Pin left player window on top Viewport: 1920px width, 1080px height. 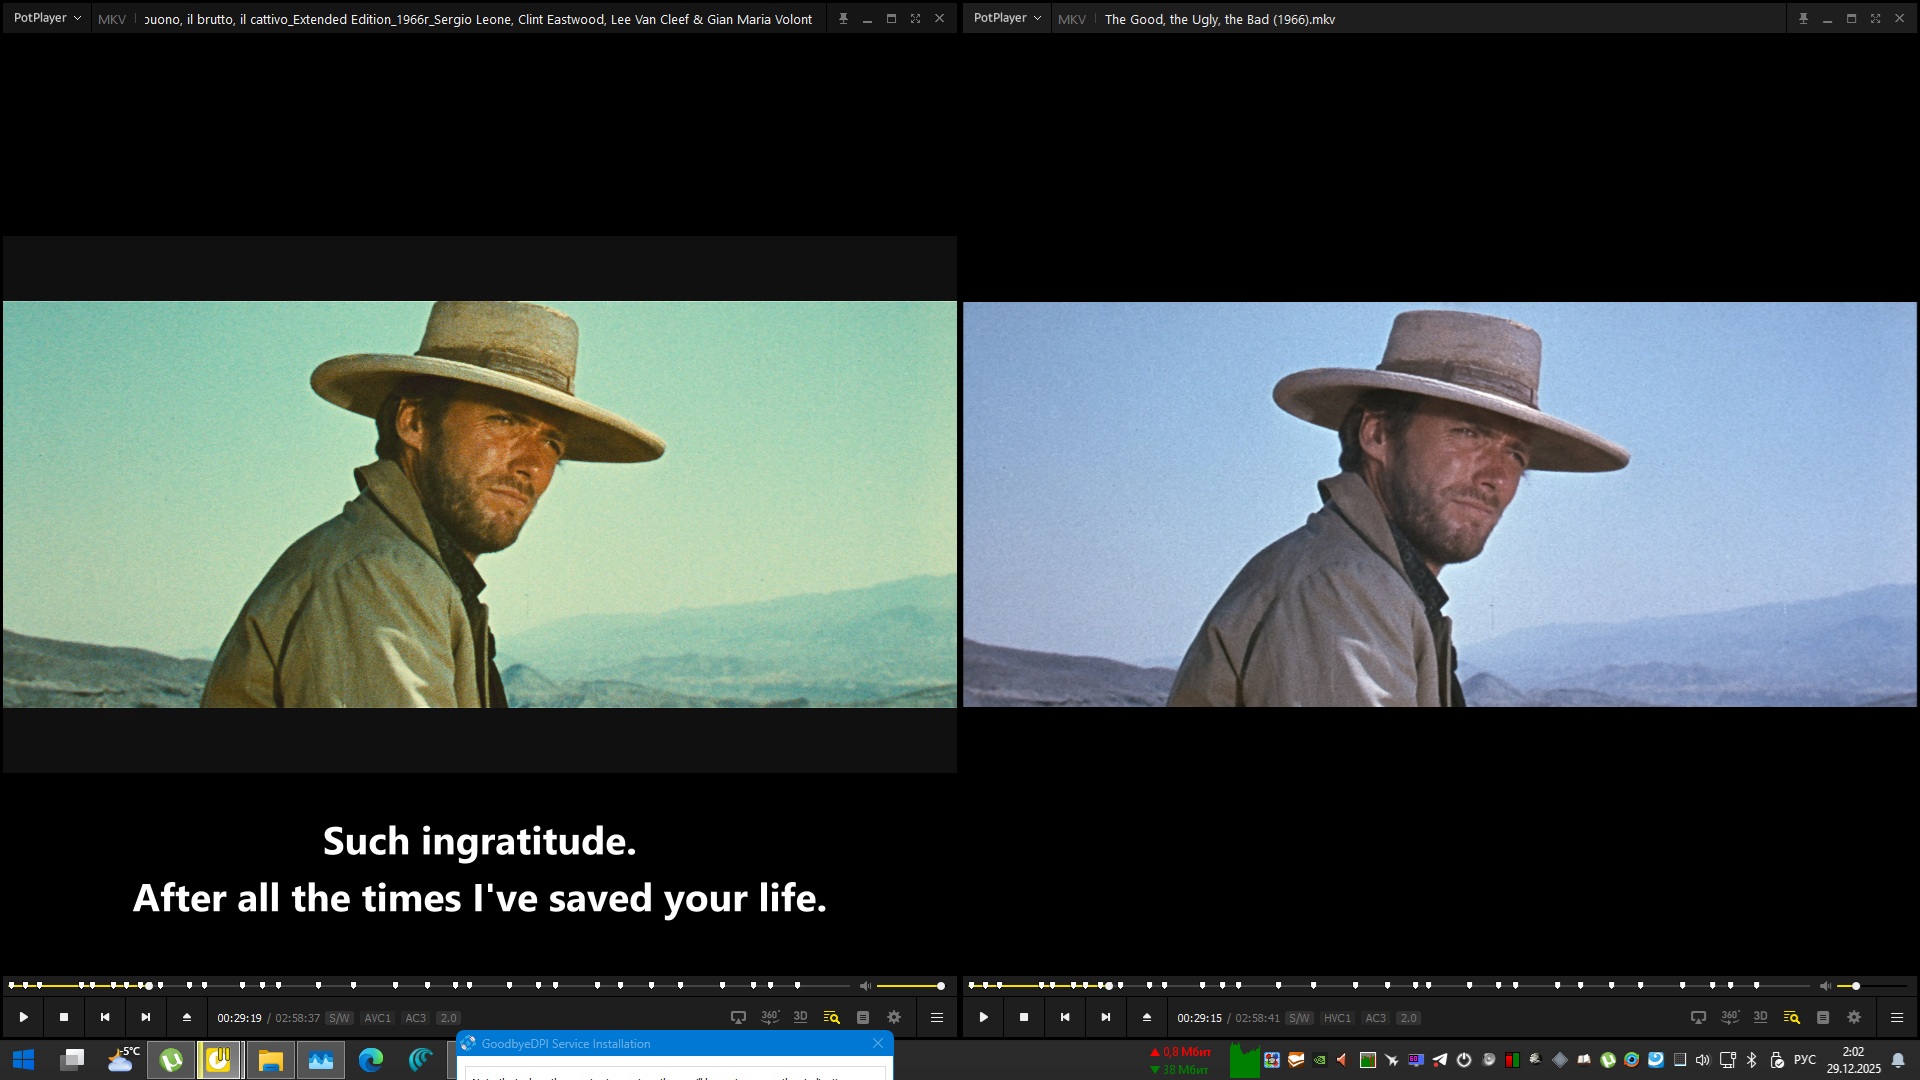[x=843, y=18]
